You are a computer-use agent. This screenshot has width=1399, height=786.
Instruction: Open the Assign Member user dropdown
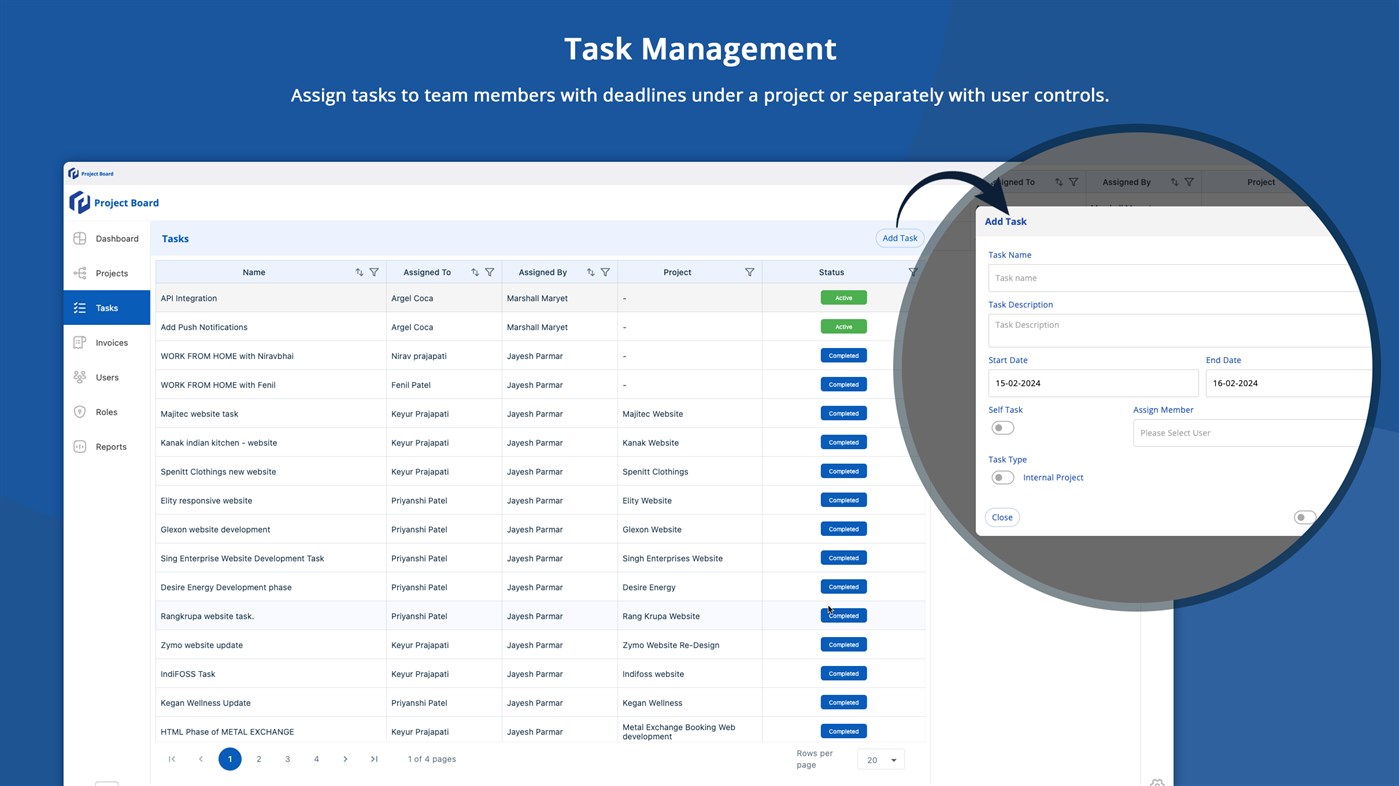click(1252, 433)
